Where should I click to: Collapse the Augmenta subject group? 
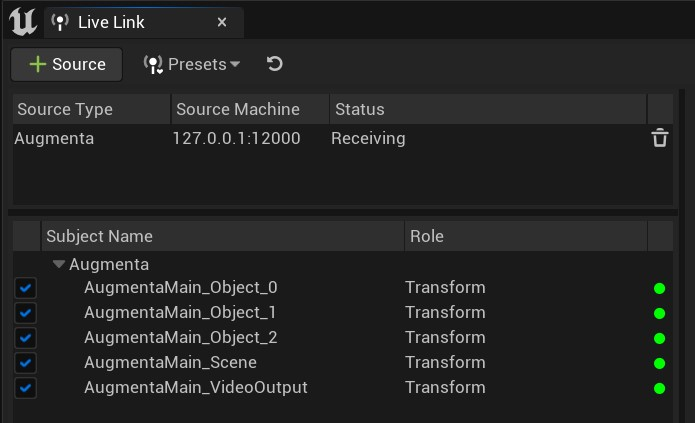[x=59, y=264]
